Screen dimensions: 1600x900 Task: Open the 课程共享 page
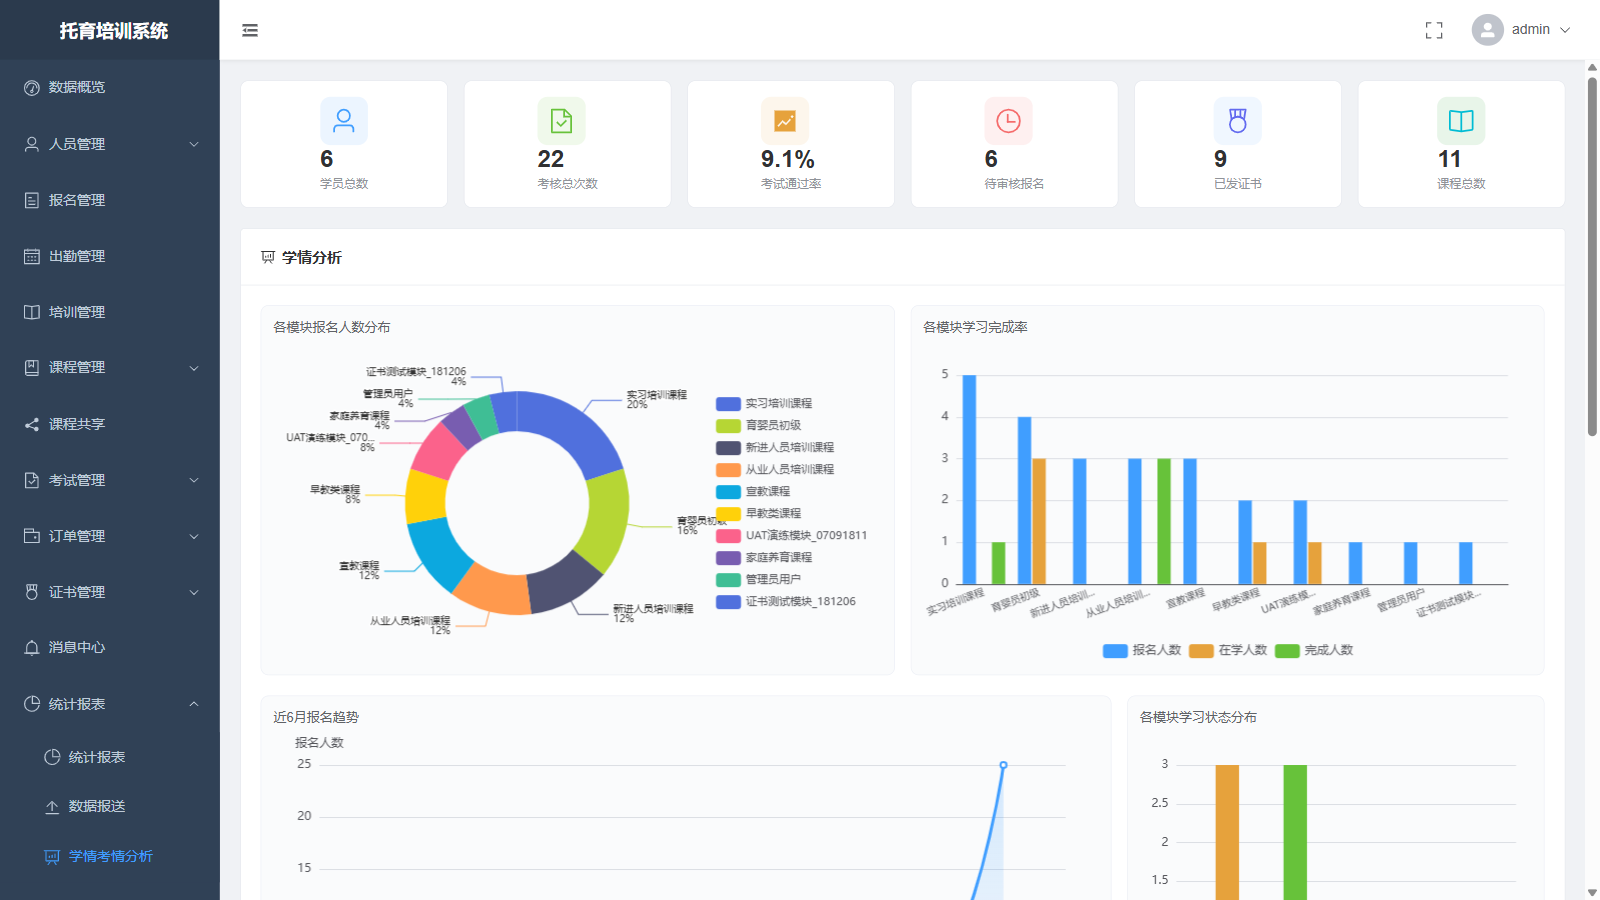coord(110,424)
